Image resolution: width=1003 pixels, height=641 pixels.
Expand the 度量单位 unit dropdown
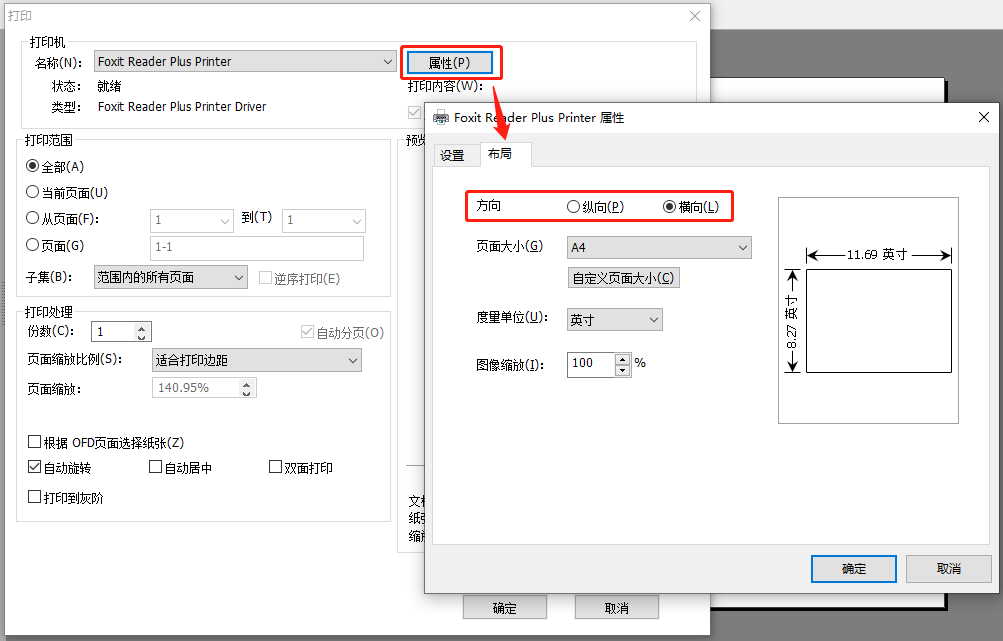click(x=614, y=319)
